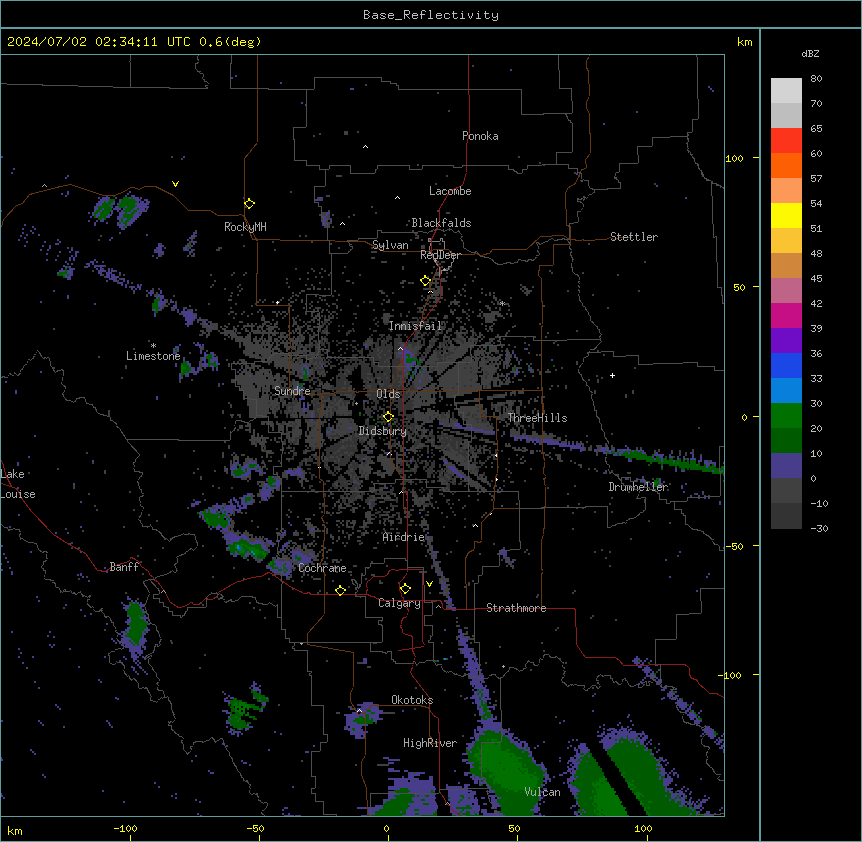
Task: Click the yellow diamond marker south of RedDeer
Action: (426, 281)
